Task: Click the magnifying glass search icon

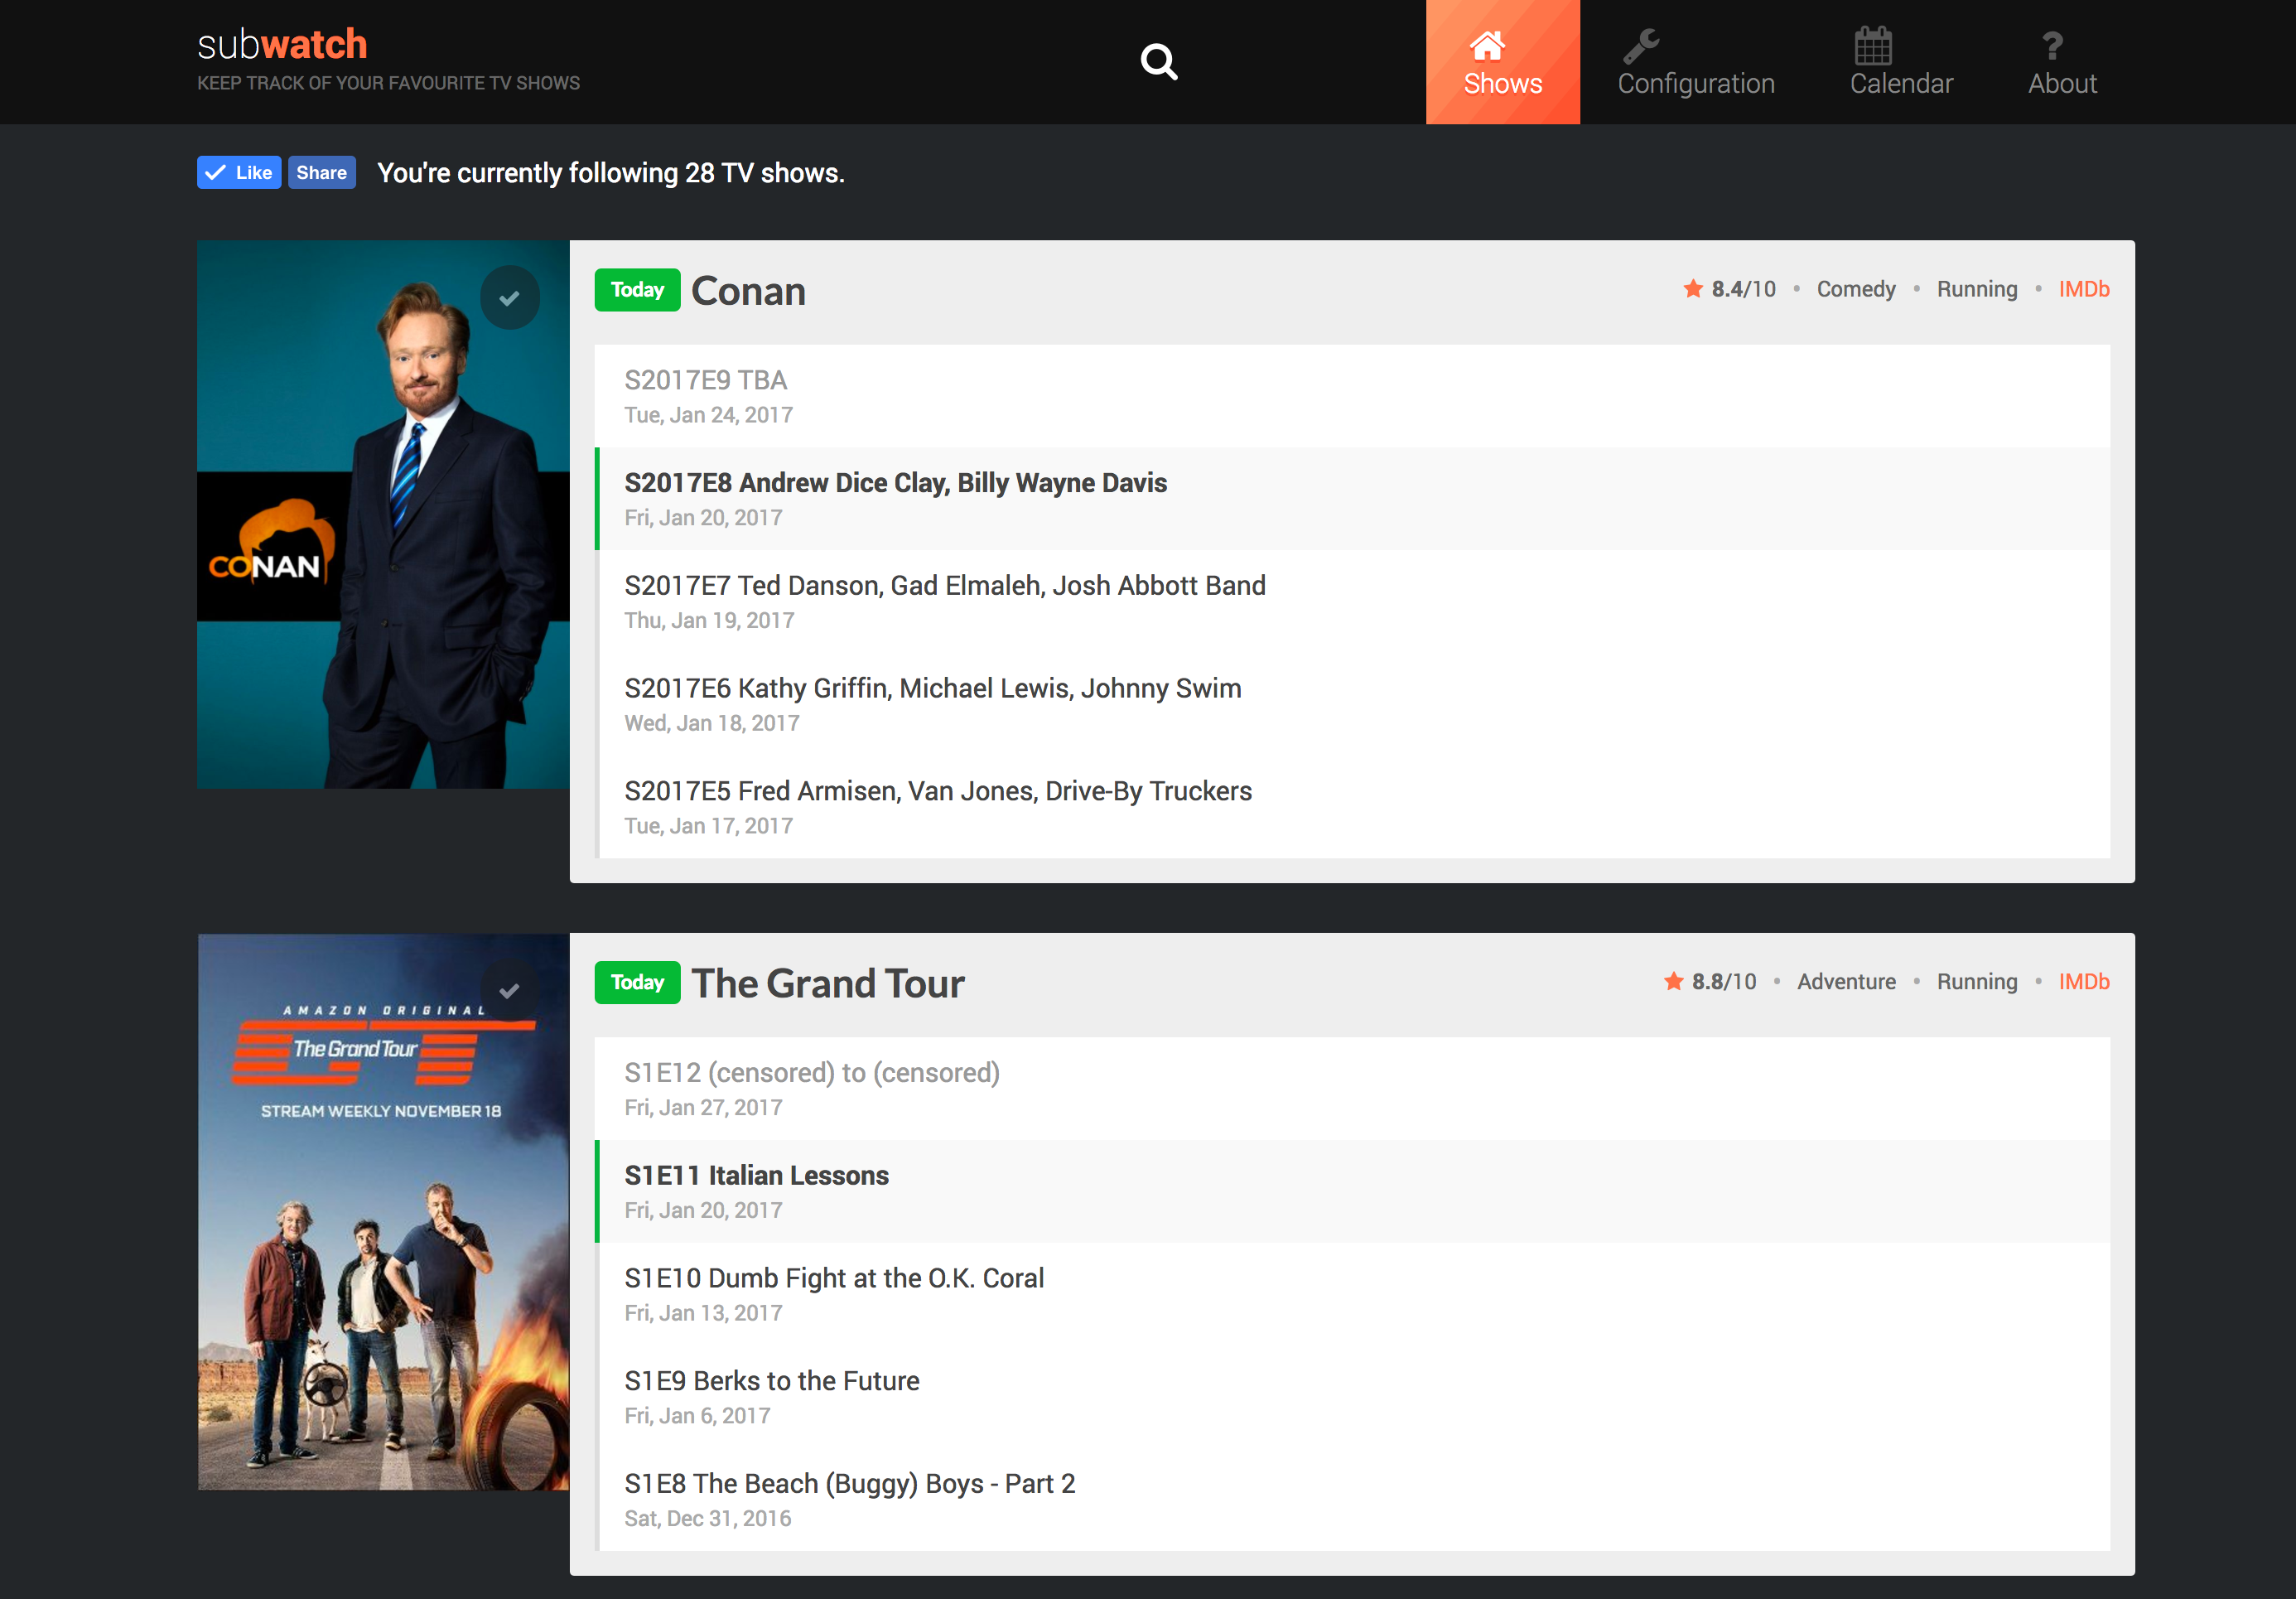Action: coord(1159,62)
